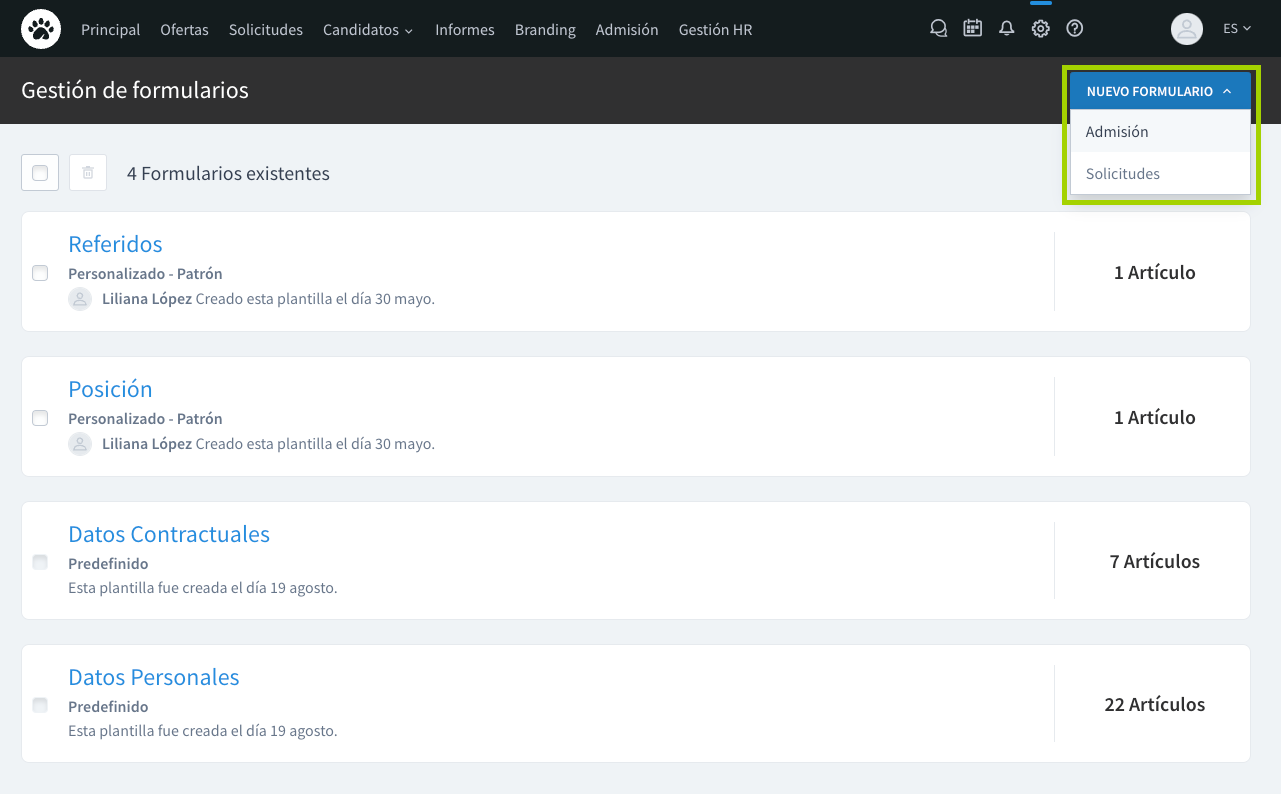Open the ES language selector
This screenshot has width=1281, height=794.
click(1237, 29)
